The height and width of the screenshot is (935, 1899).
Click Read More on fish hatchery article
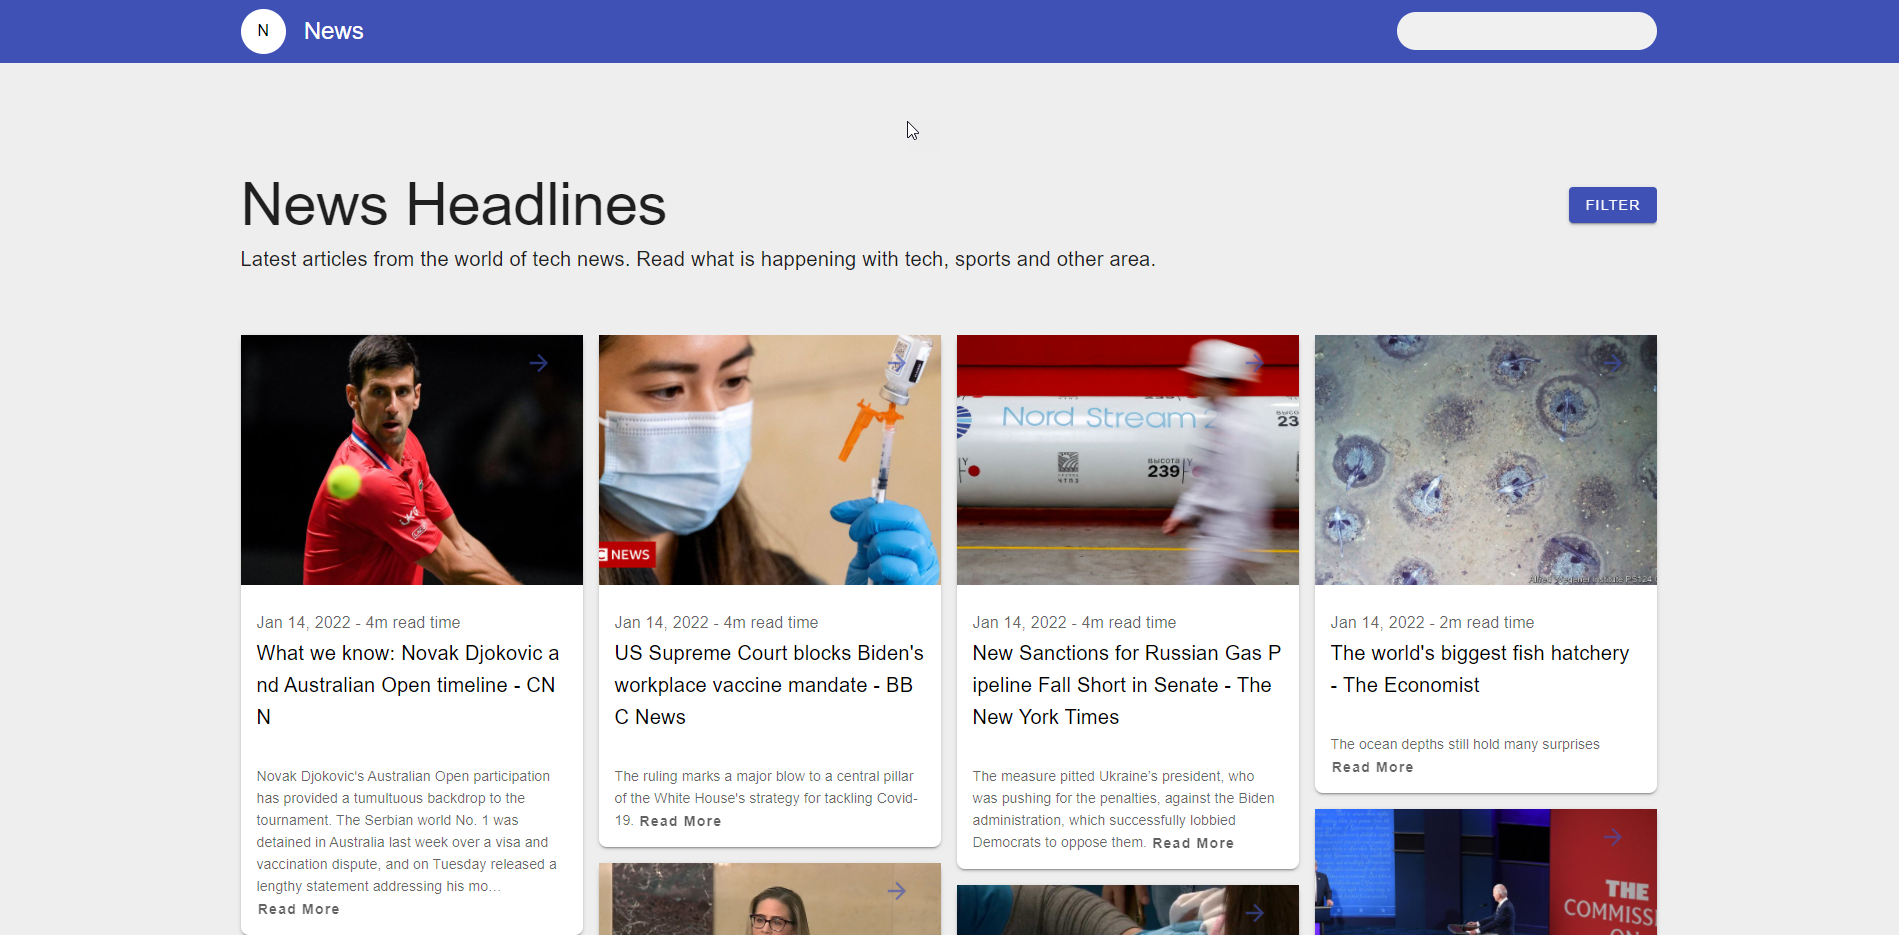pos(1373,767)
